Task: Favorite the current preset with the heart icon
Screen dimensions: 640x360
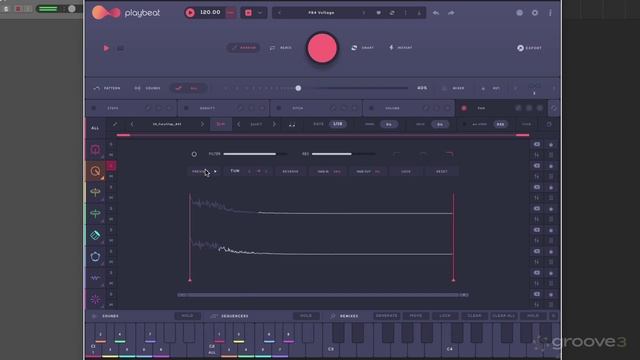Action: tap(378, 13)
